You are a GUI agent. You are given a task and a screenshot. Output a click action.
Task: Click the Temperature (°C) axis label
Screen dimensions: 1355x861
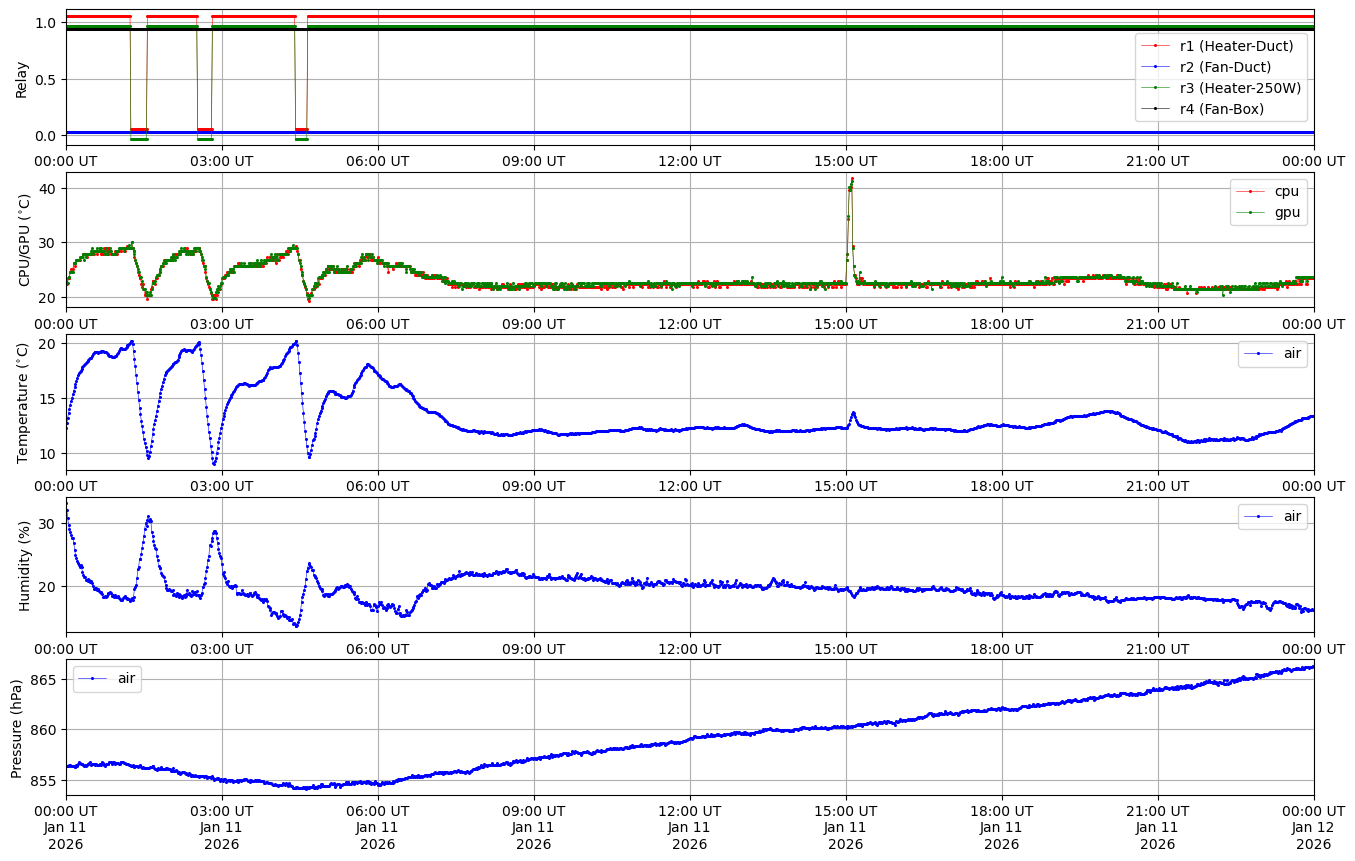tap(25, 403)
